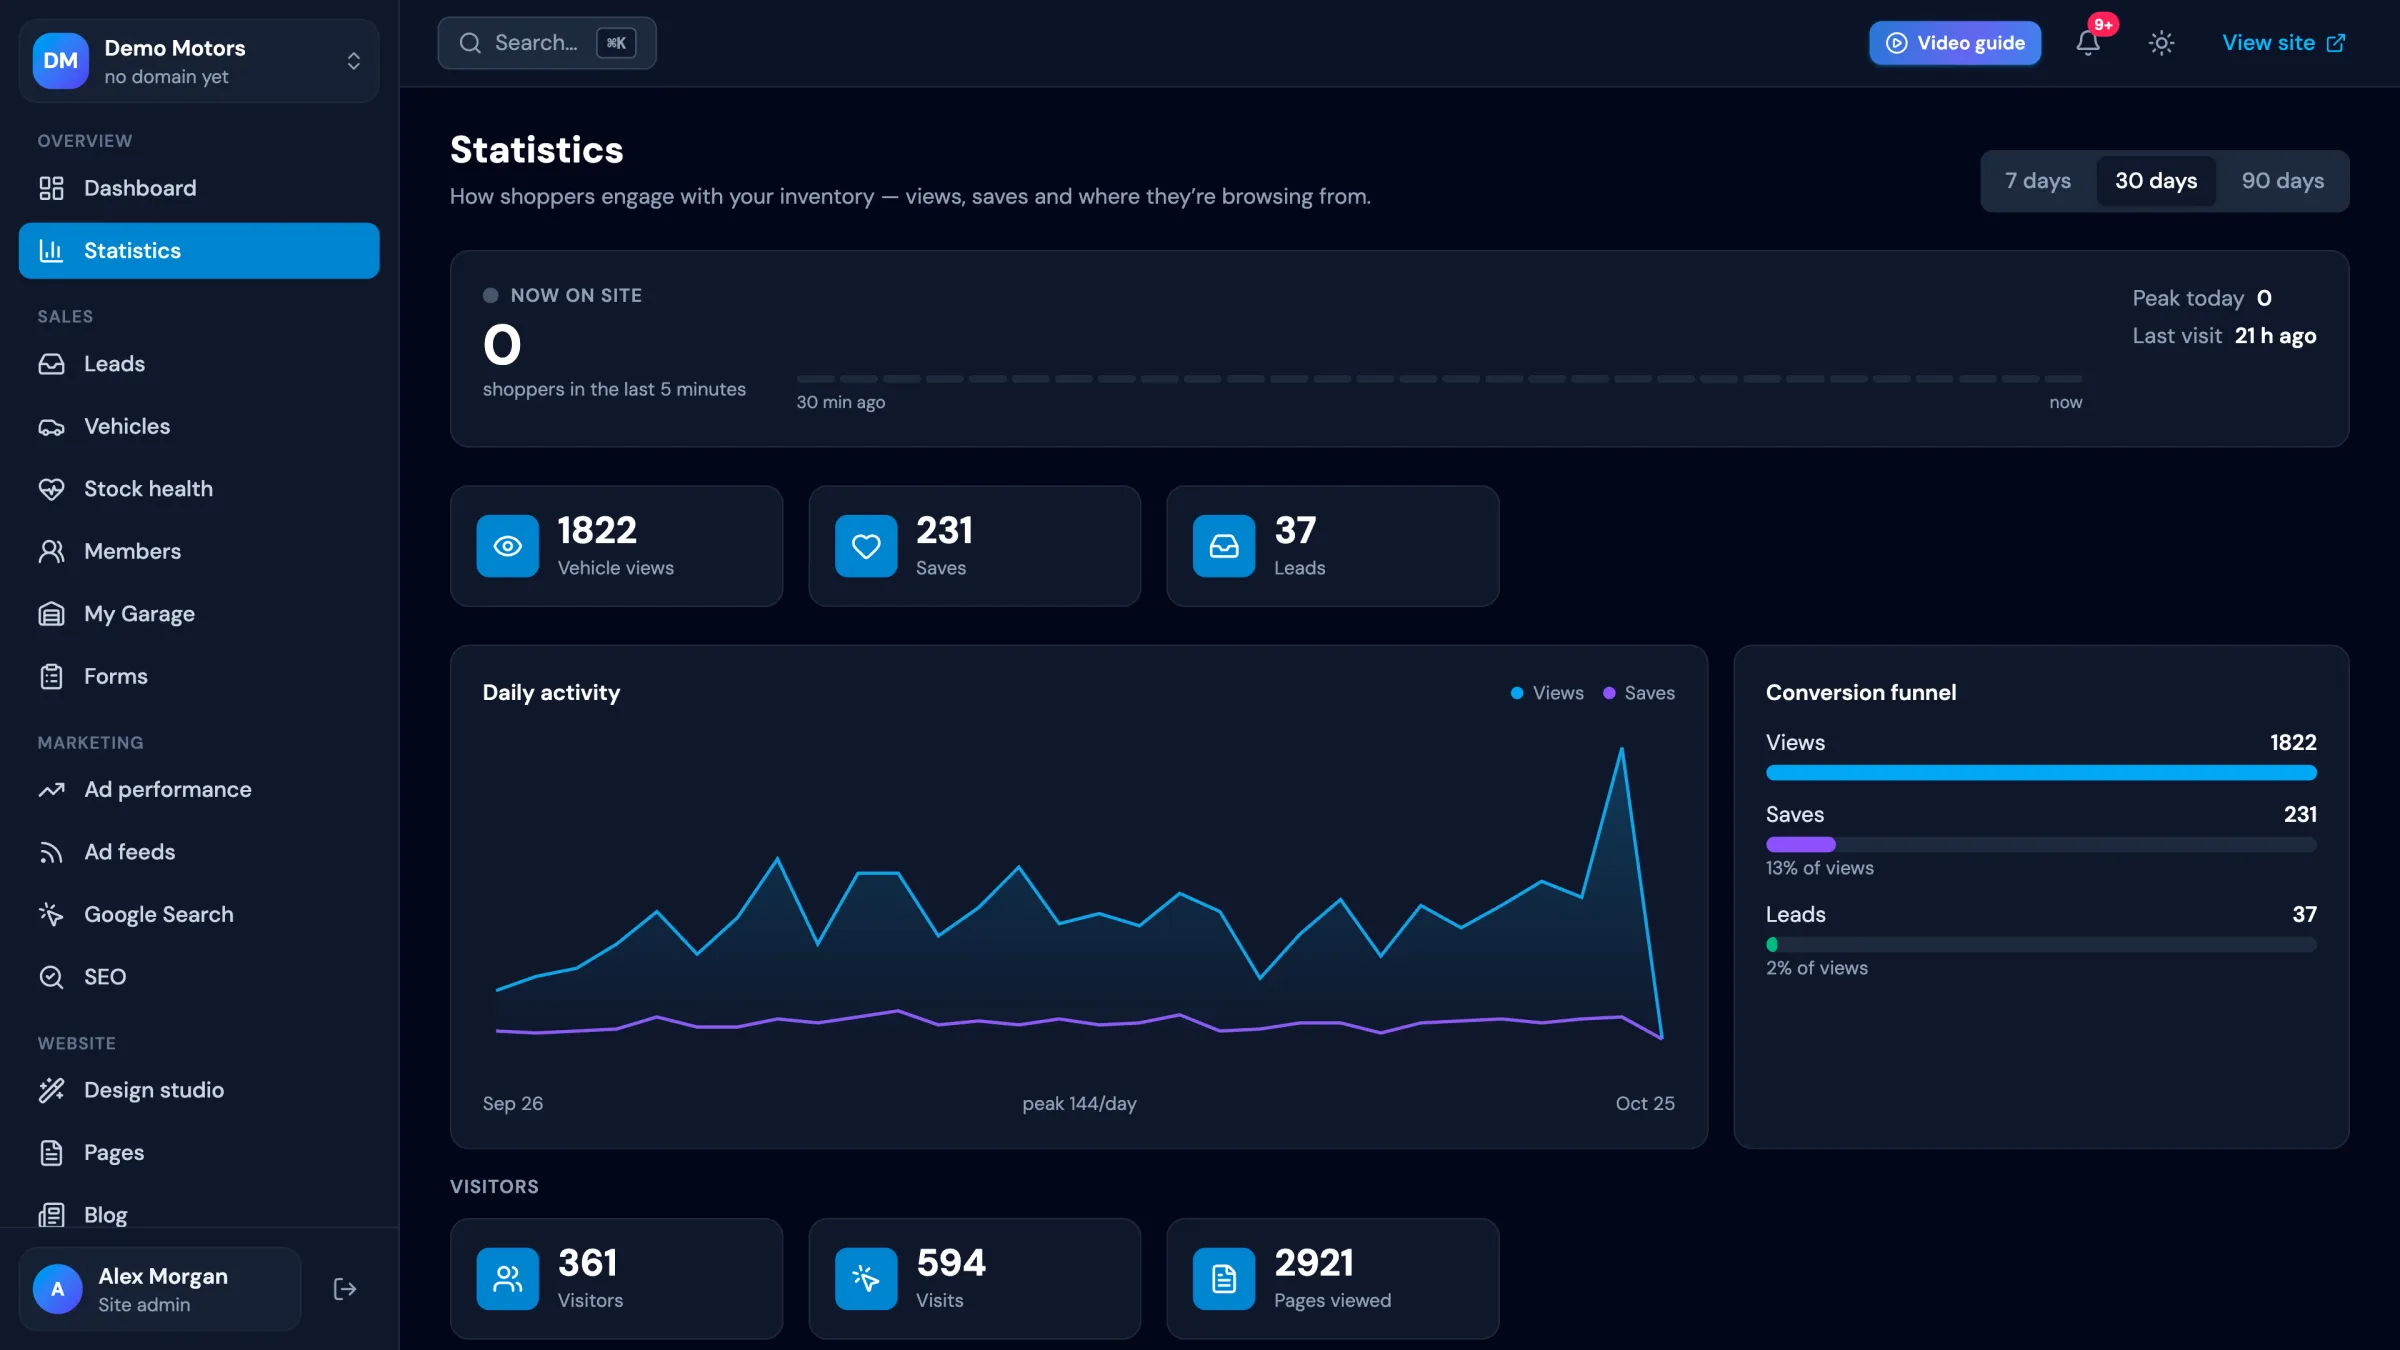The image size is (2400, 1350).
Task: Toggle Views series in chart legend
Action: click(1547, 693)
